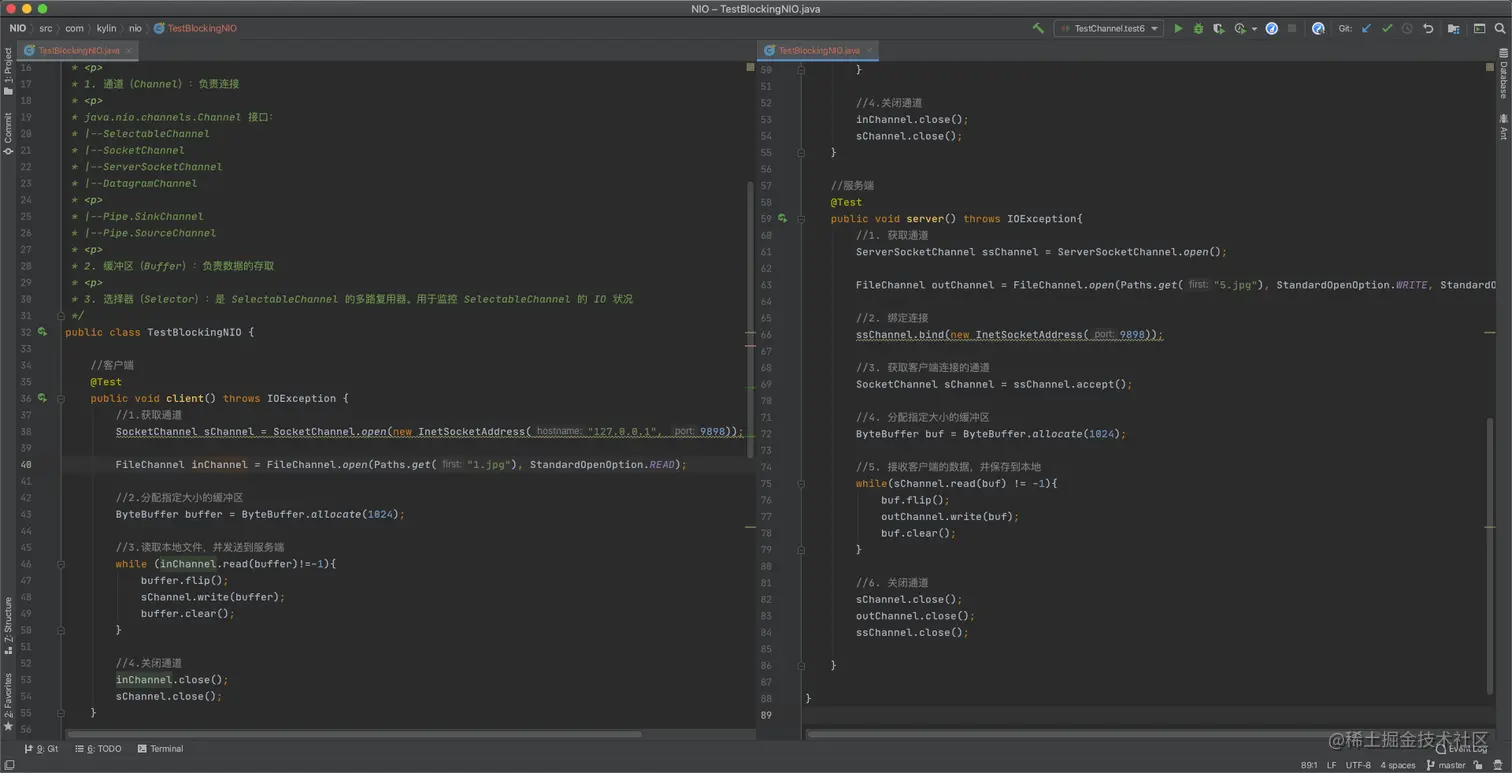The image size is (1512, 773).
Task: Click TestBlockingNIO class breadcrumb
Action: 196,29
